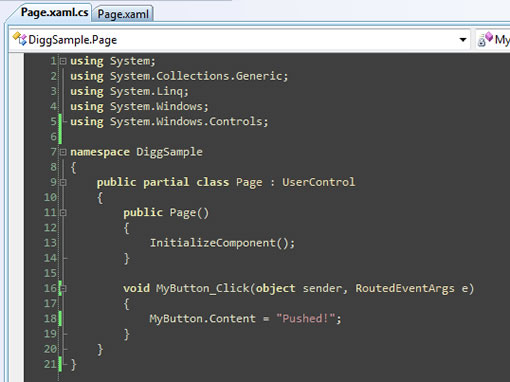Collapse the class Page outline at line 9
The width and height of the screenshot is (510, 382).
(63, 182)
